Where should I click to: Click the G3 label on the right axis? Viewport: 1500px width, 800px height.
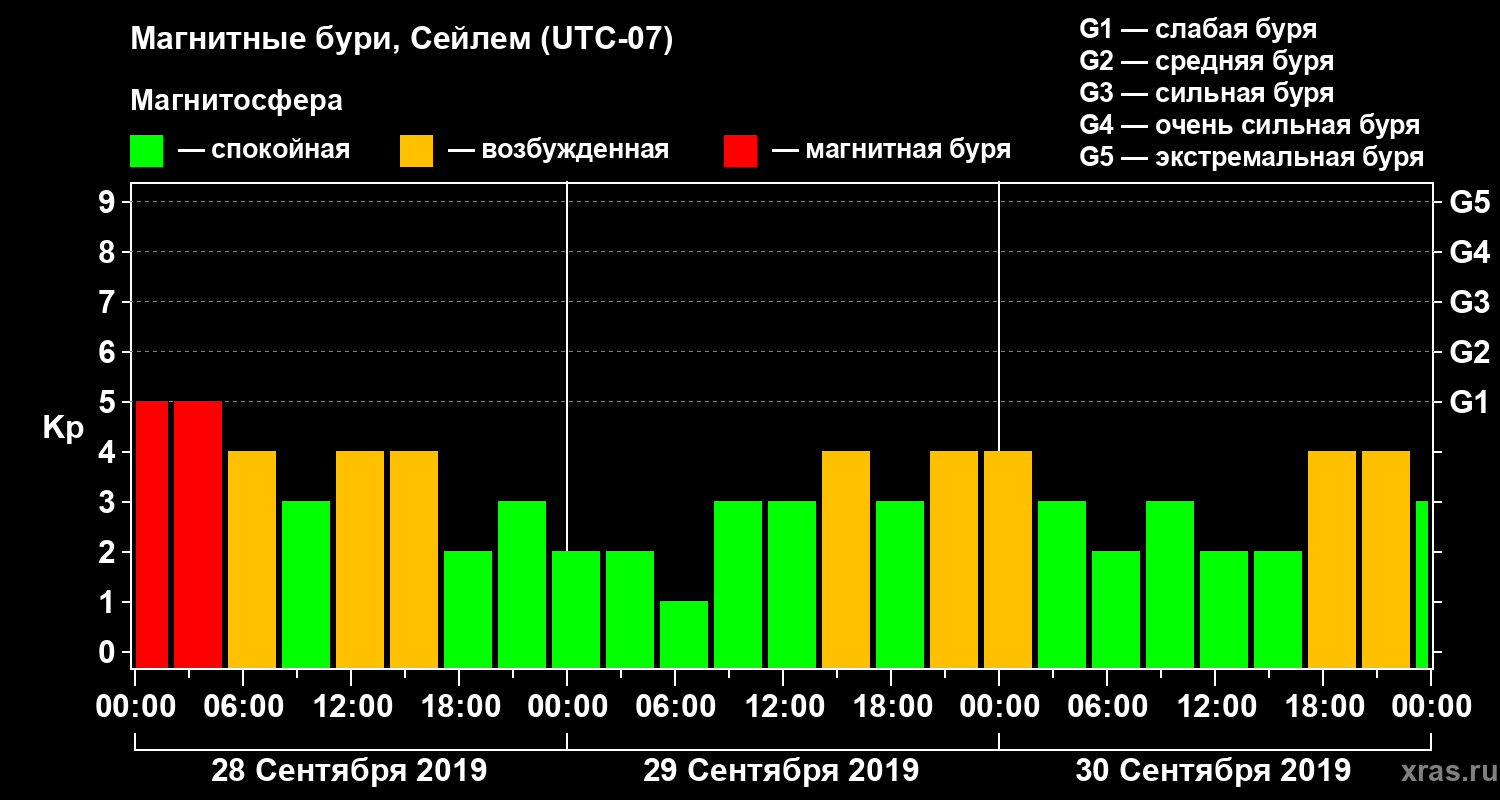[1469, 302]
